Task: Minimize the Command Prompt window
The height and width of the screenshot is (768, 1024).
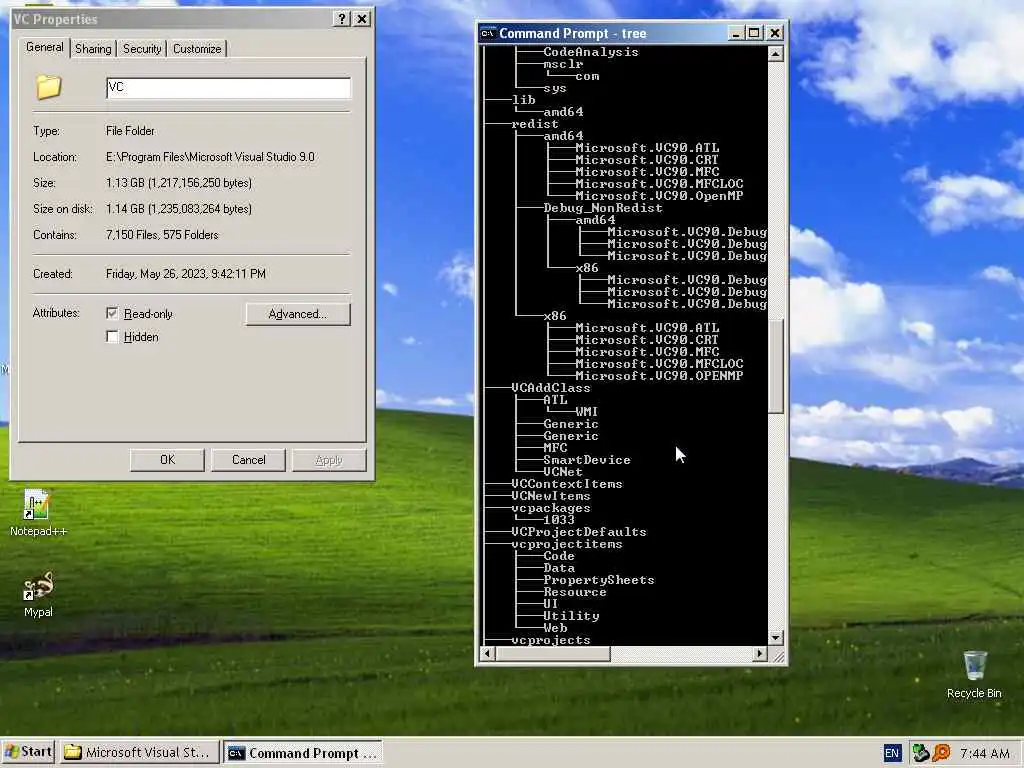Action: coord(737,33)
